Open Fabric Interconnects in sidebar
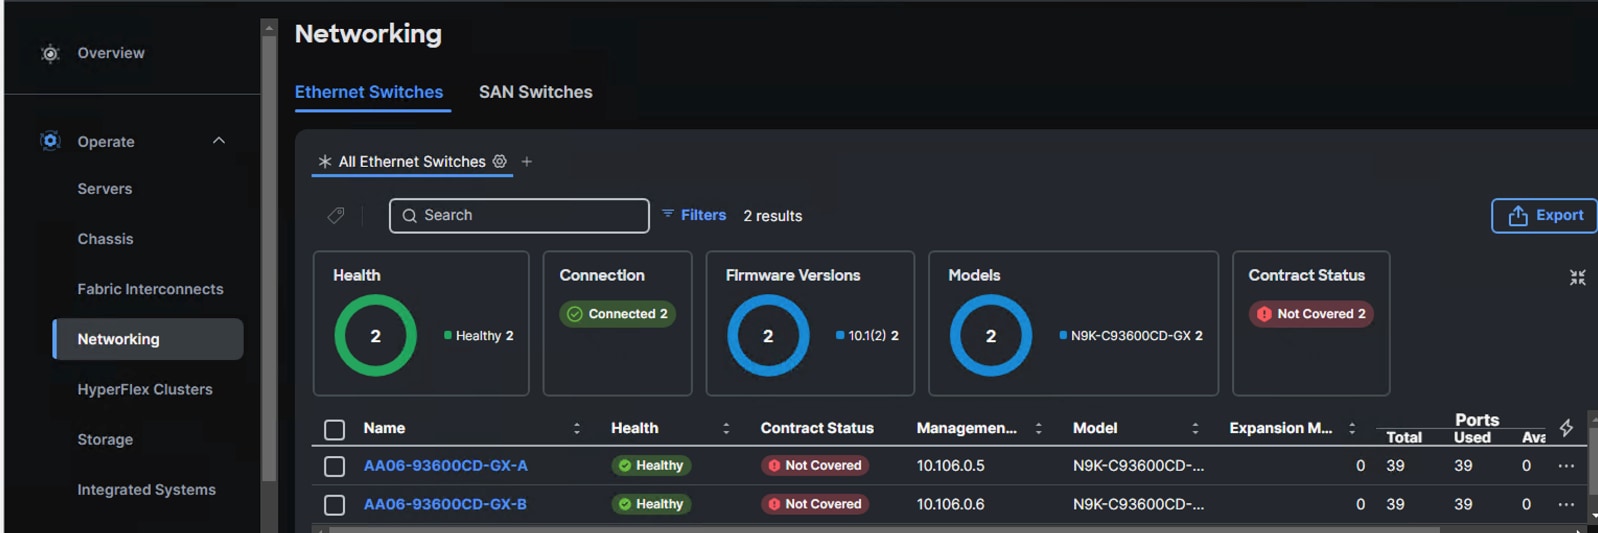 point(150,289)
